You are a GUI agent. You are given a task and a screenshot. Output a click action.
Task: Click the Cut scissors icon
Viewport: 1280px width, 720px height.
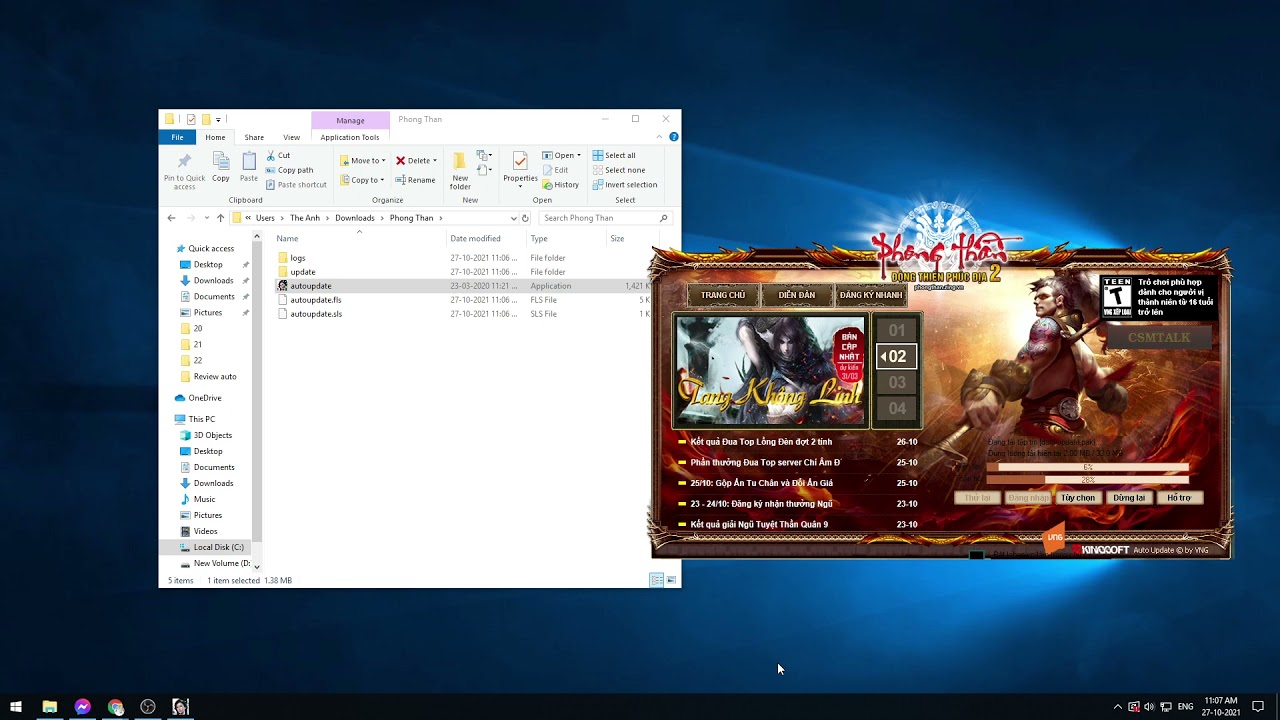point(270,155)
